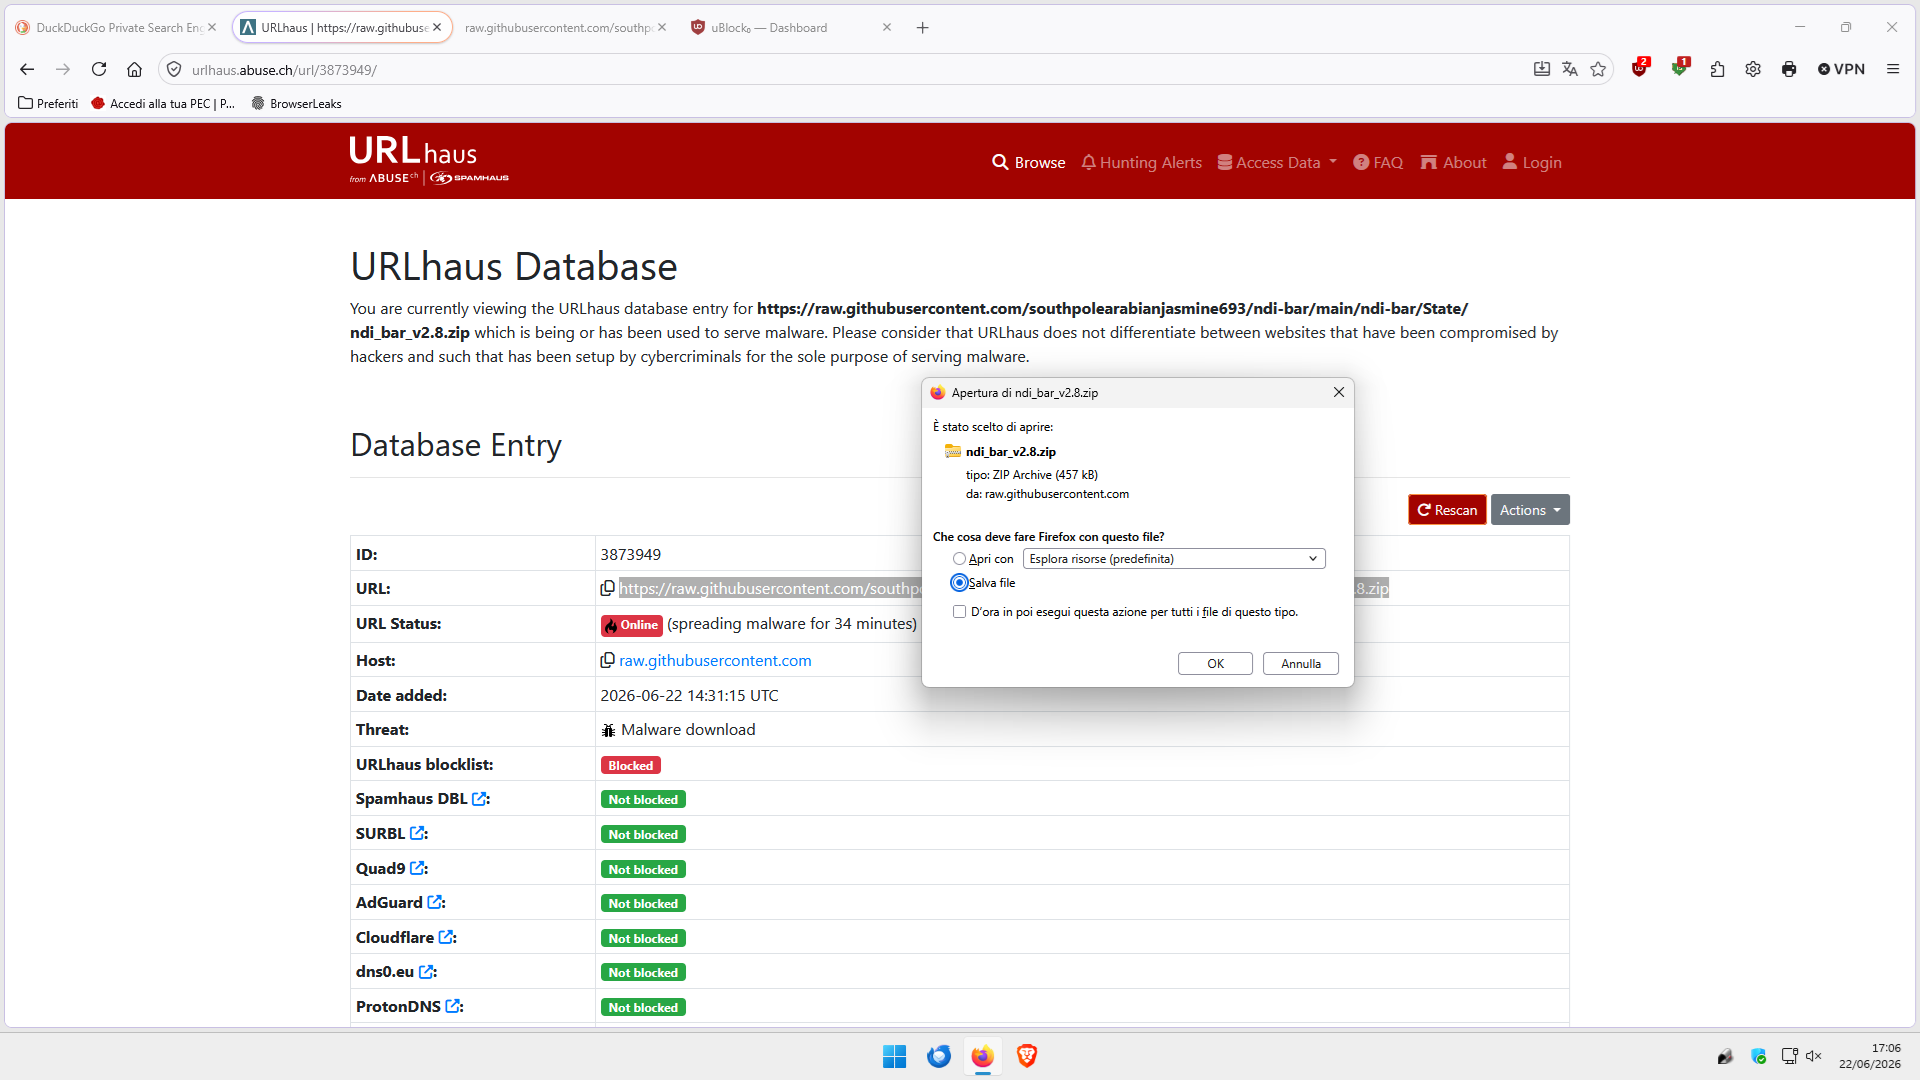Copy the host with the clipboard icon
This screenshot has height=1080, width=1920.
[607, 661]
